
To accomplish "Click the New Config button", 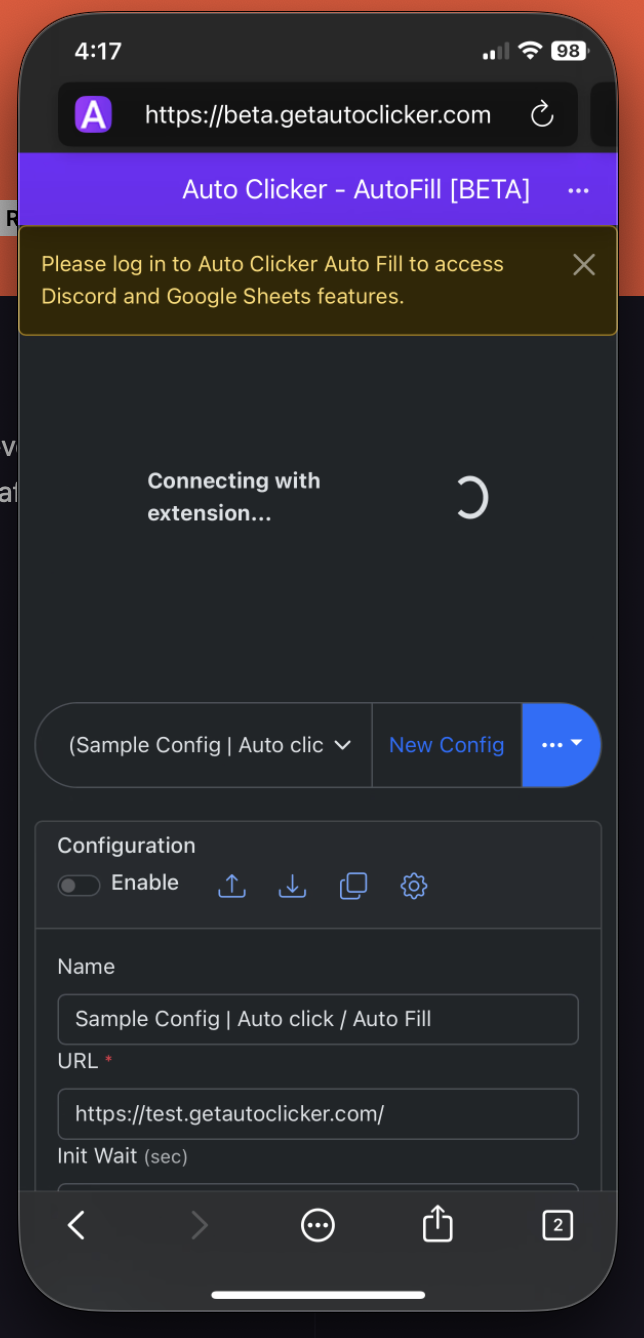I will [x=446, y=745].
